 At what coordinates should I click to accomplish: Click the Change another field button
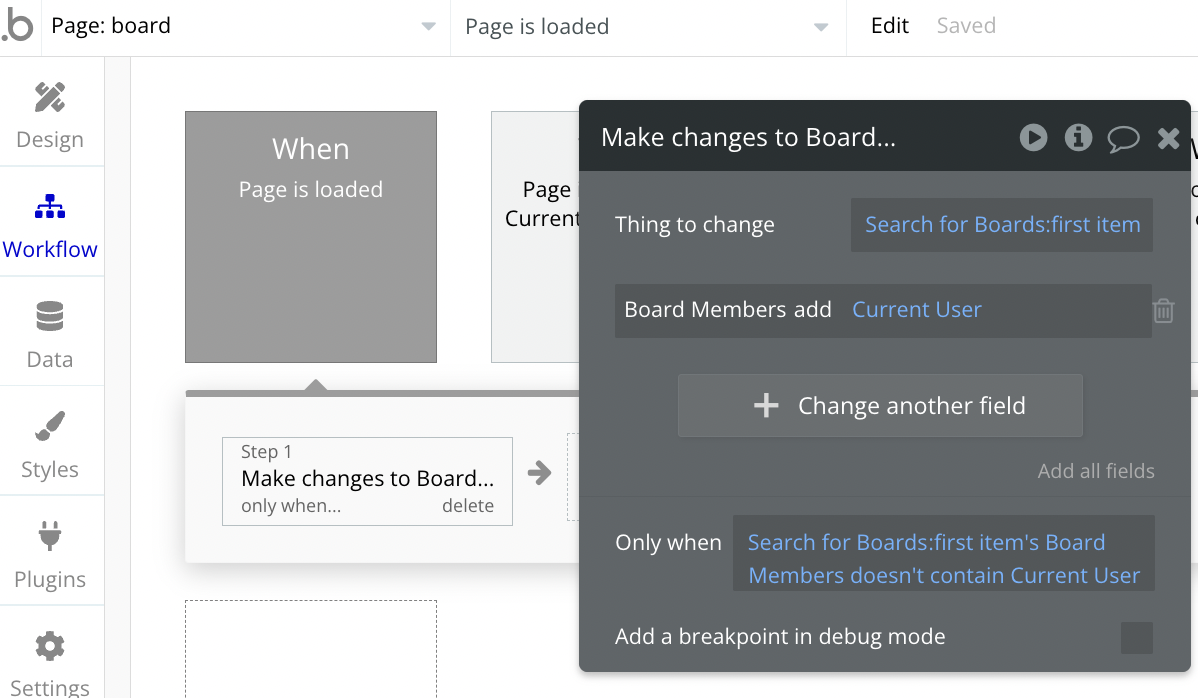tap(880, 406)
